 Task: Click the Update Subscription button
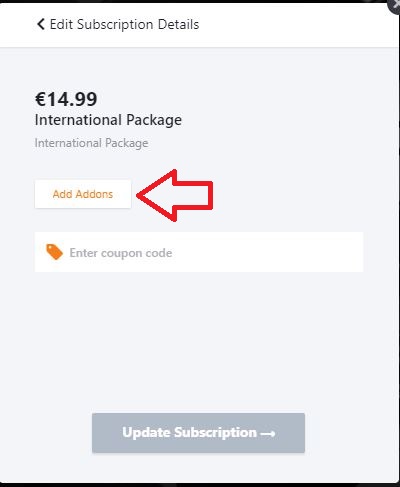pyautogui.click(x=198, y=433)
